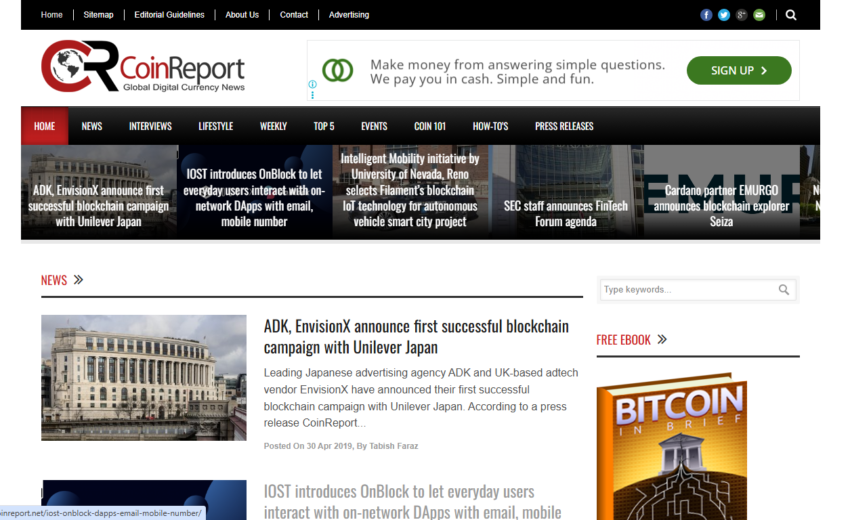
Task: Click the double chevron next to FREE EBOOK
Action: [x=662, y=339]
